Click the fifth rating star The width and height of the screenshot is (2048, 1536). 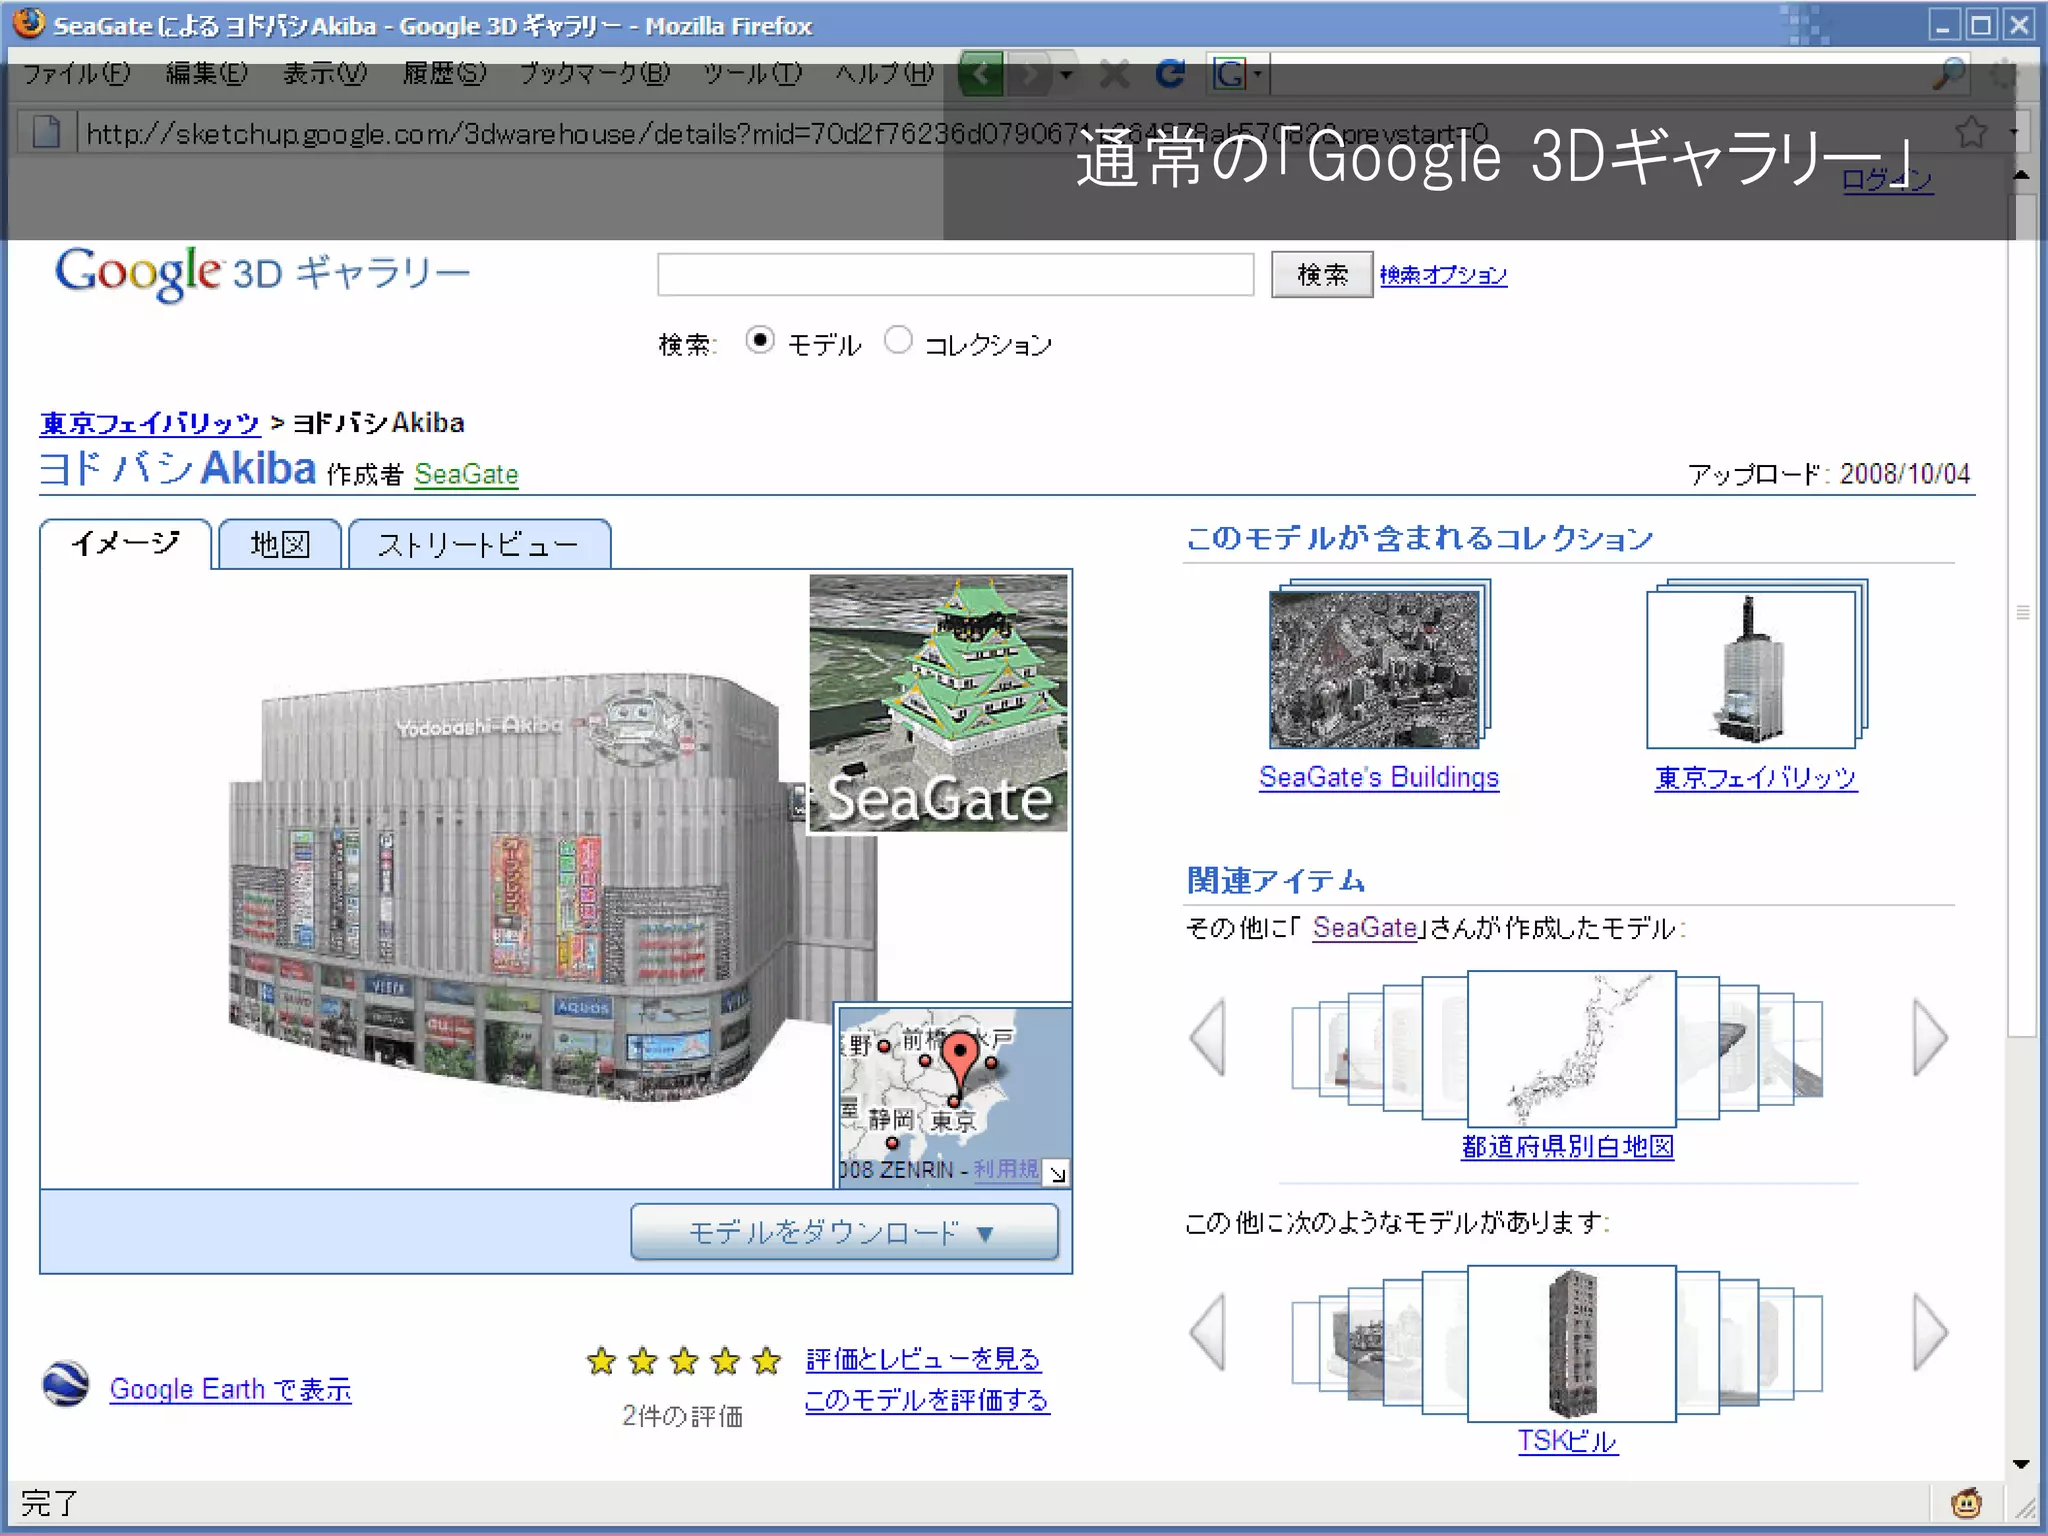coord(767,1361)
